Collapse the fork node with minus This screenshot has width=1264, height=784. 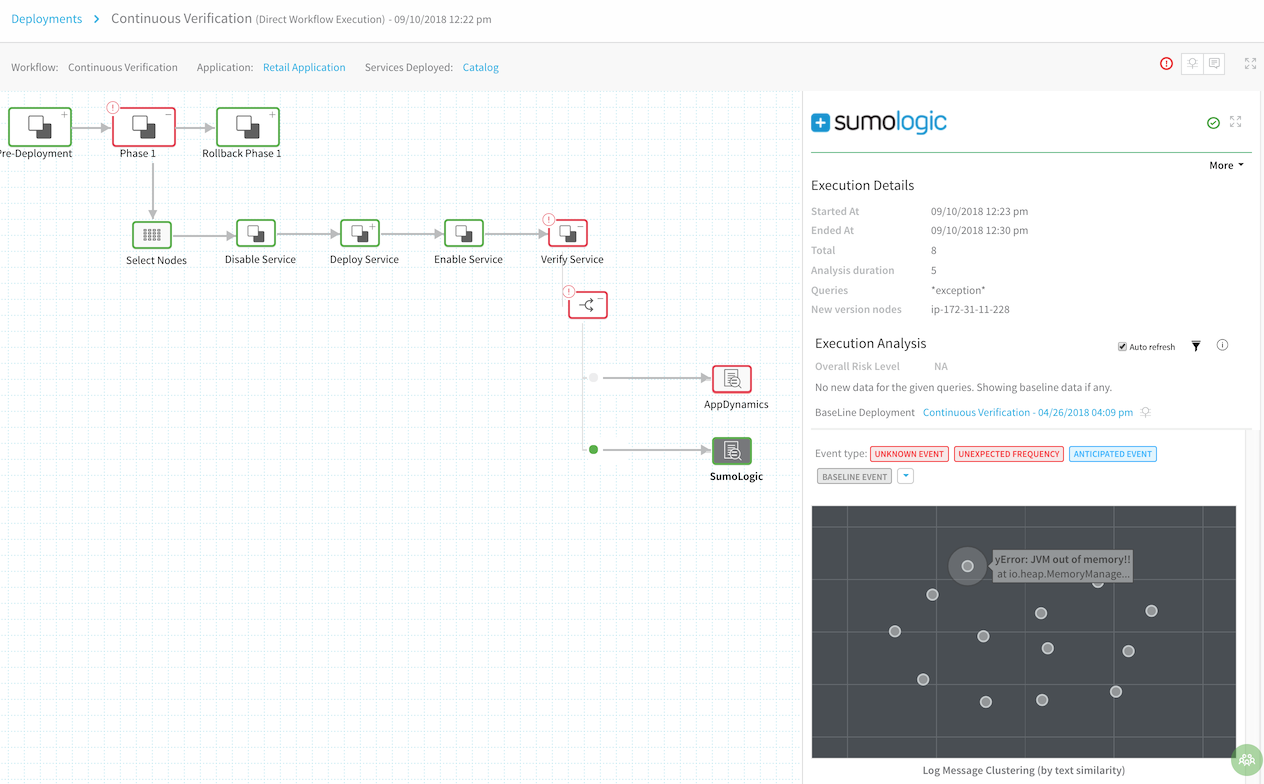coord(601,299)
